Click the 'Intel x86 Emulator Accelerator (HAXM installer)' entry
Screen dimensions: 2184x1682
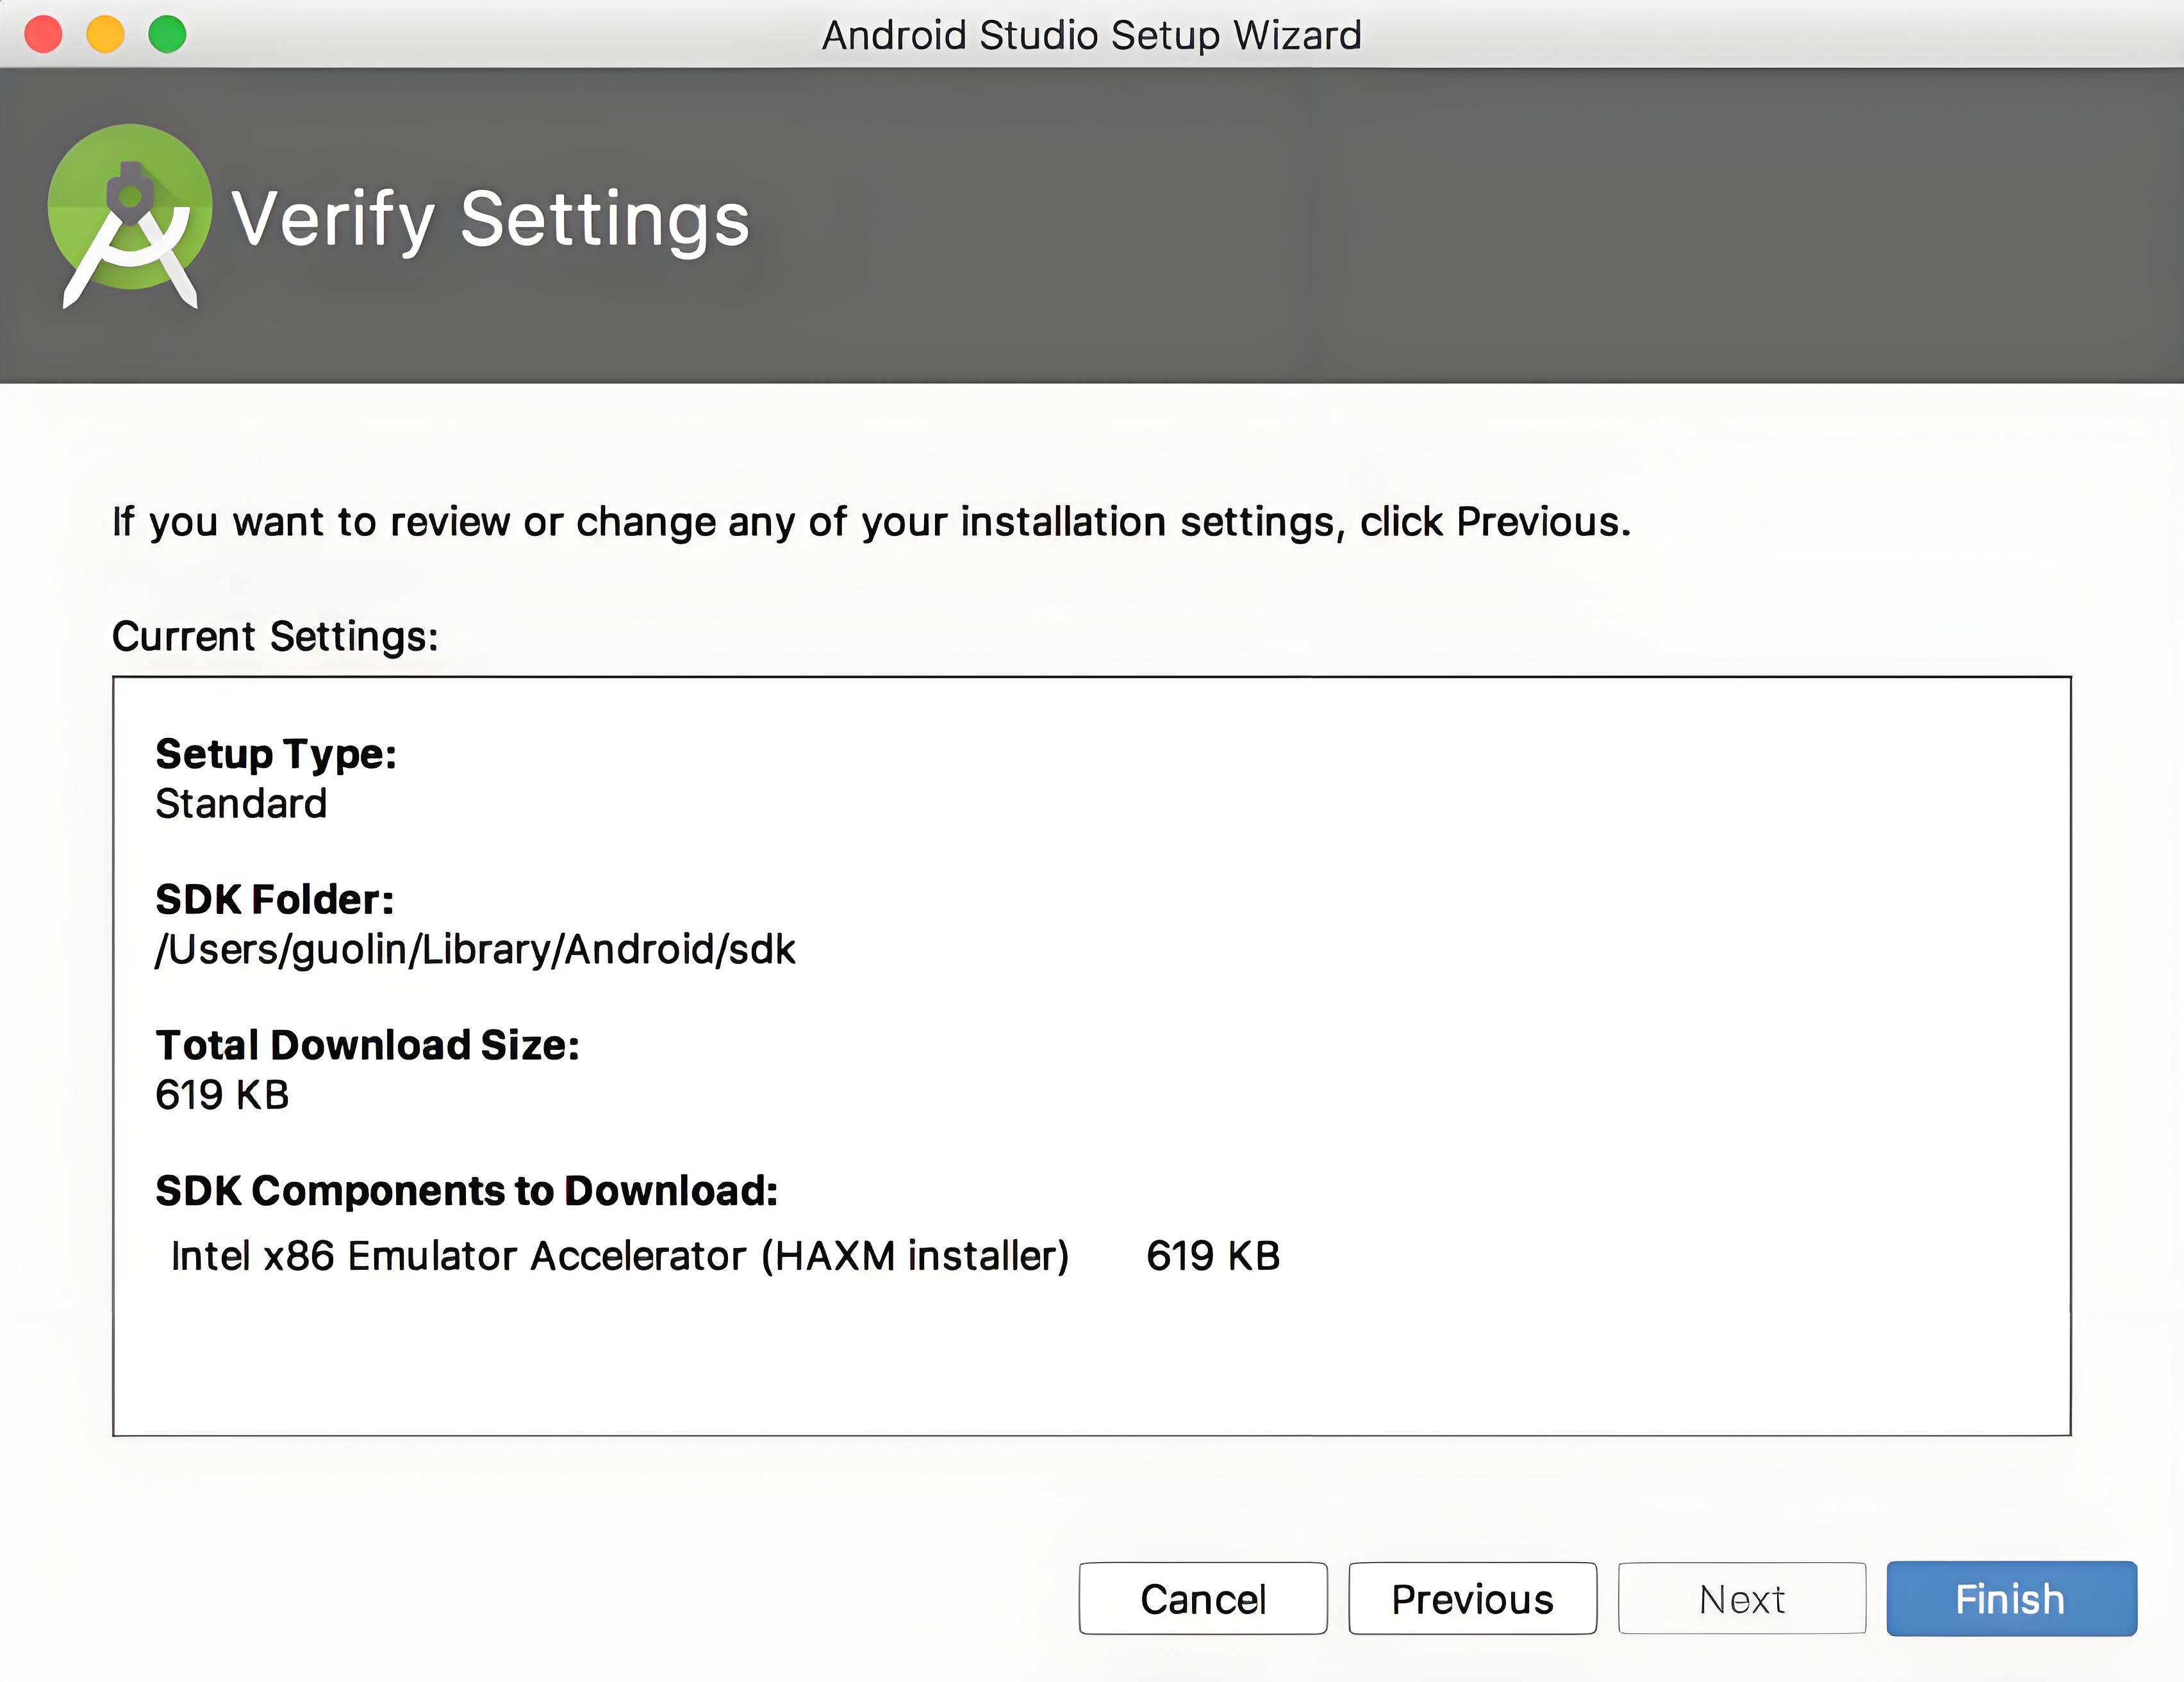(620, 1256)
